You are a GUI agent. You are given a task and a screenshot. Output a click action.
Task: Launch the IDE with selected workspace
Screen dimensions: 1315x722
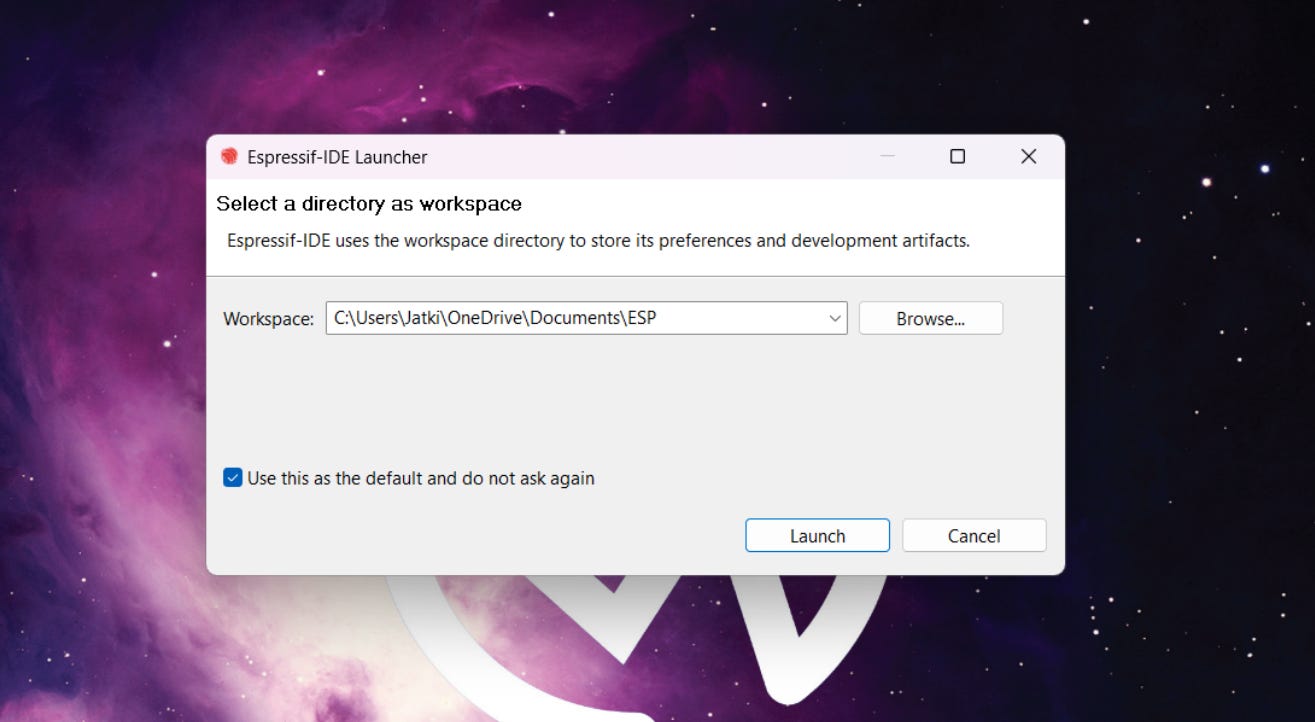click(817, 536)
